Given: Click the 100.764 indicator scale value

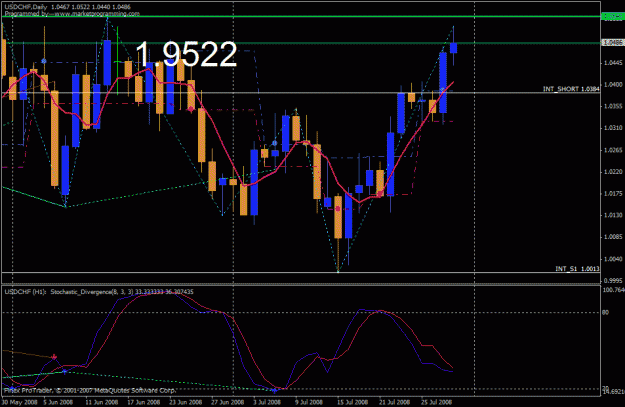Looking at the screenshot, I should [x=613, y=290].
